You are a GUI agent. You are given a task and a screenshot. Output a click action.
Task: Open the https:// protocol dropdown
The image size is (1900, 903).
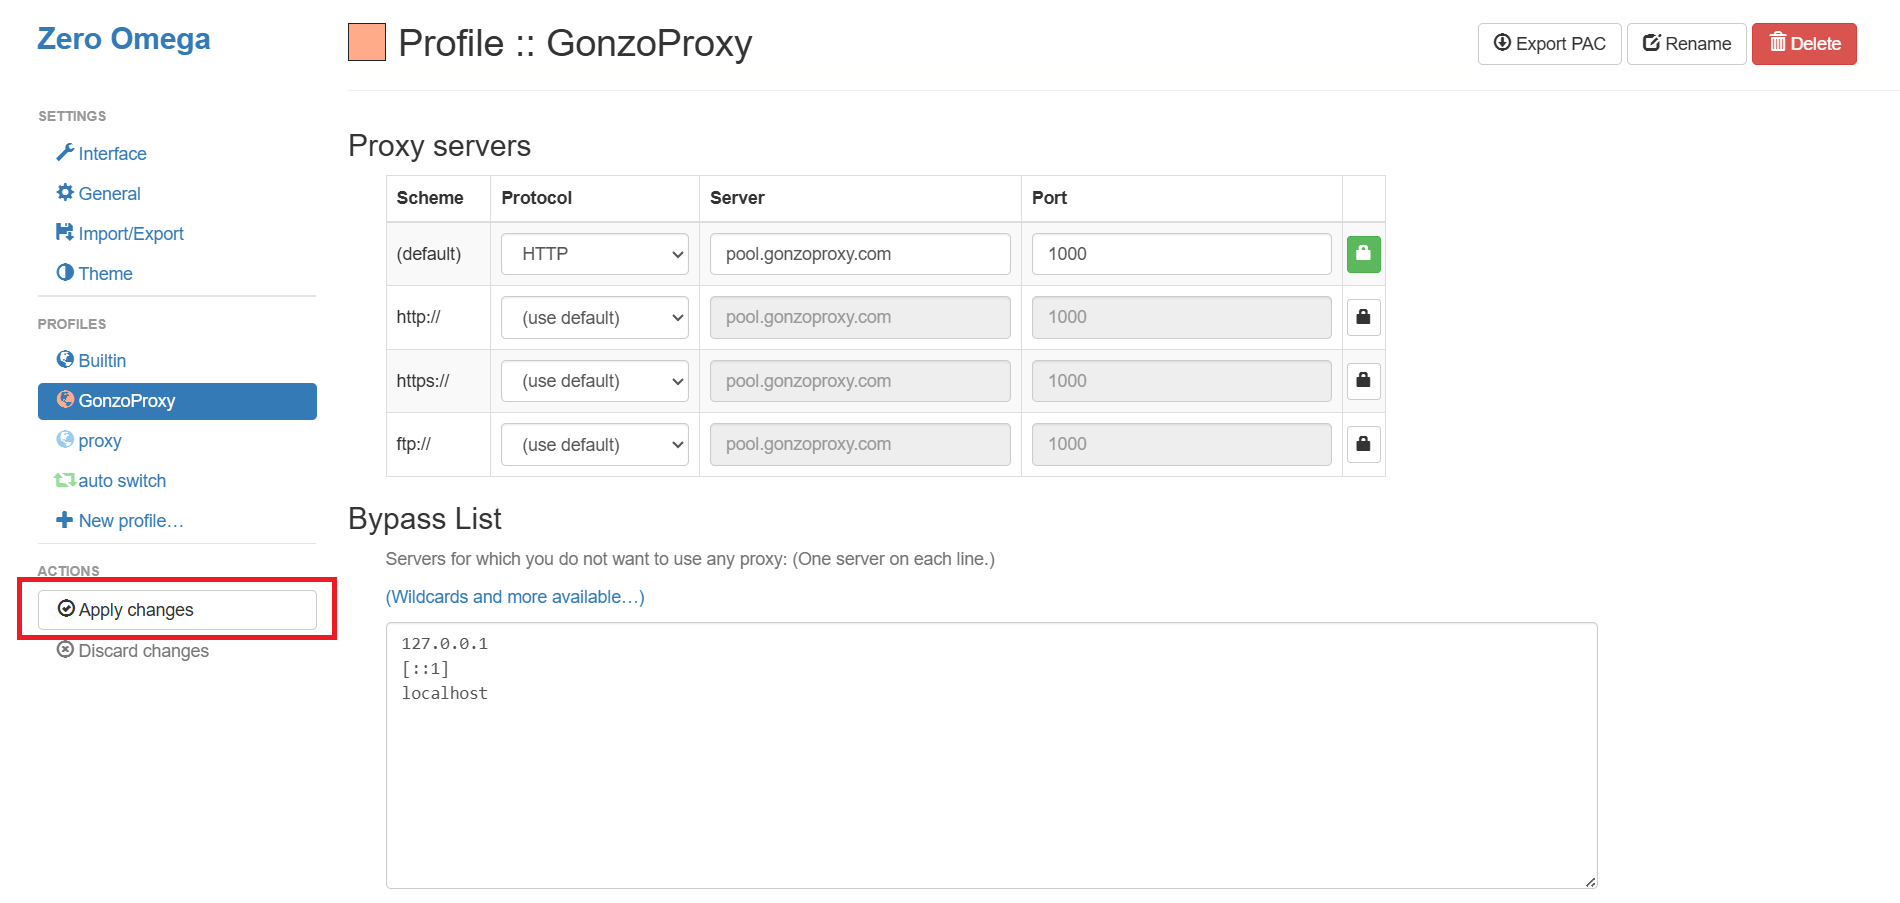coord(595,381)
